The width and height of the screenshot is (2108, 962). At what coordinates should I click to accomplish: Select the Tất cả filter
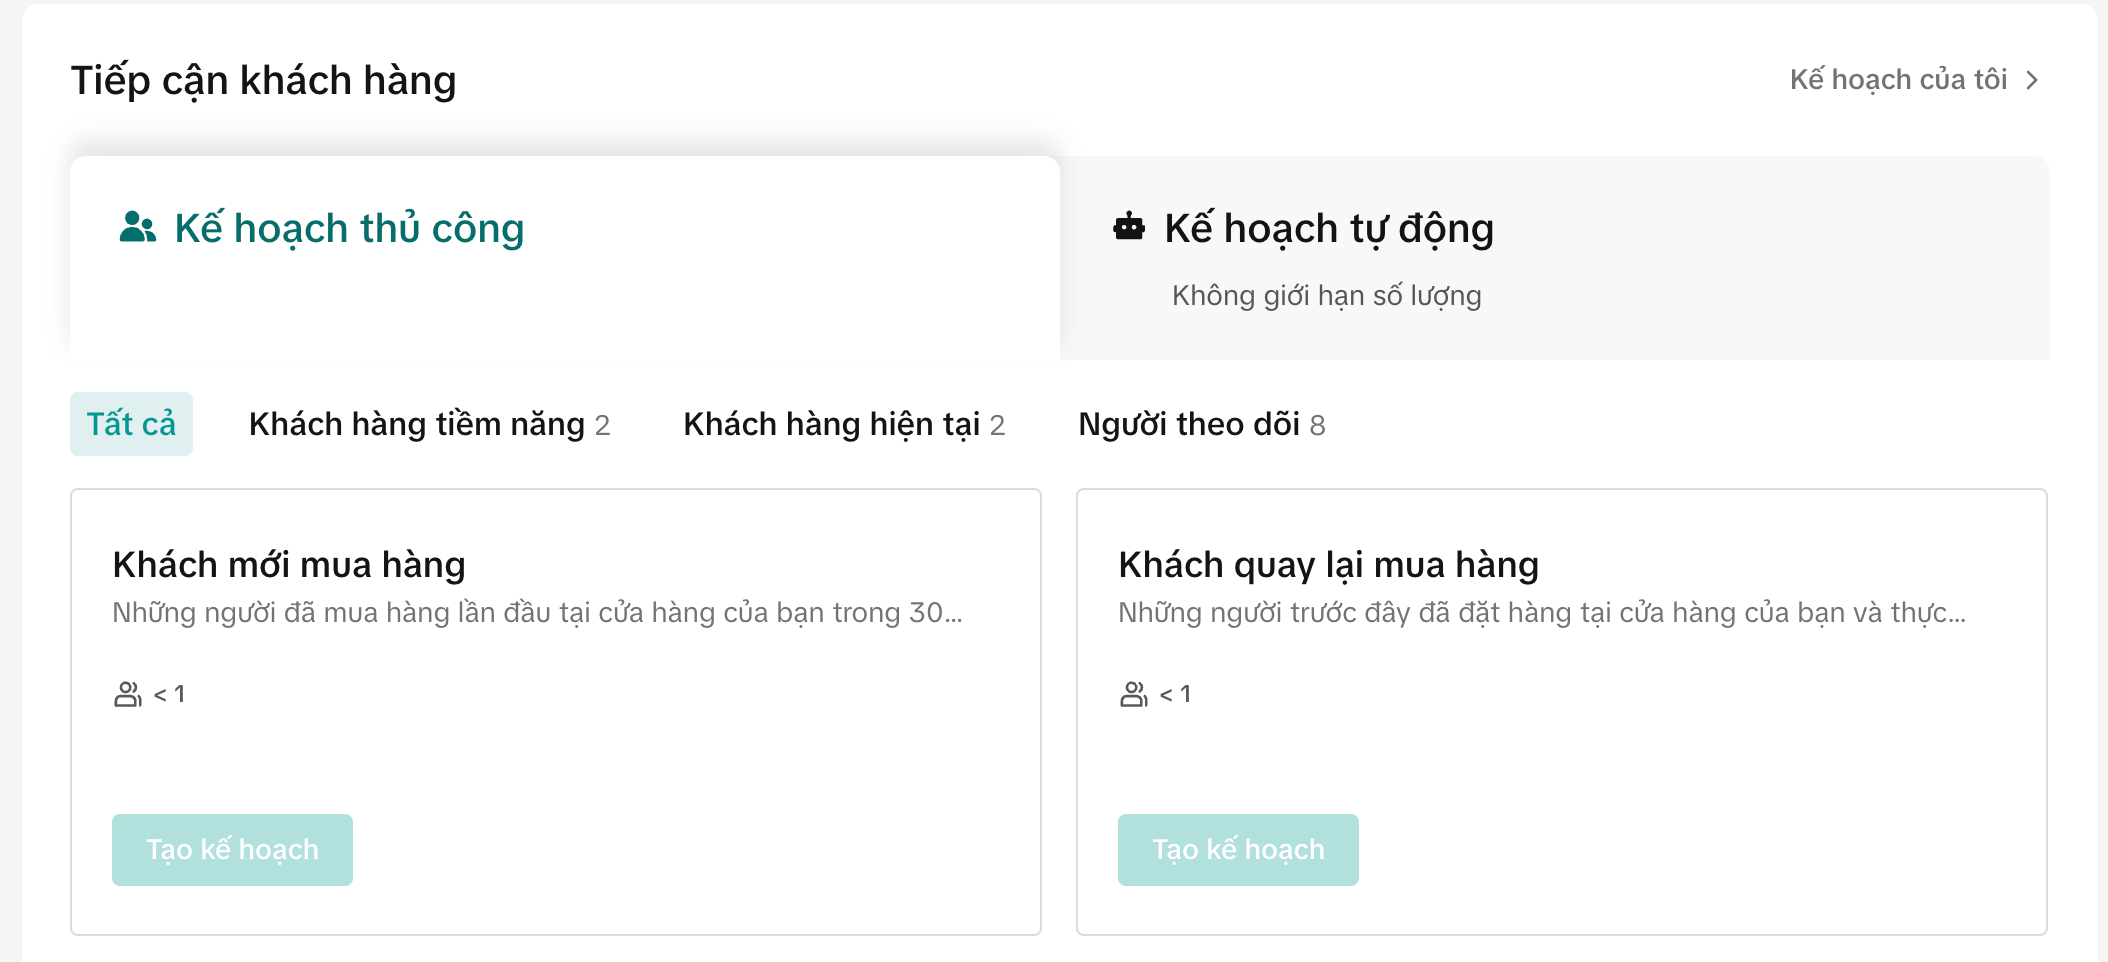point(131,424)
